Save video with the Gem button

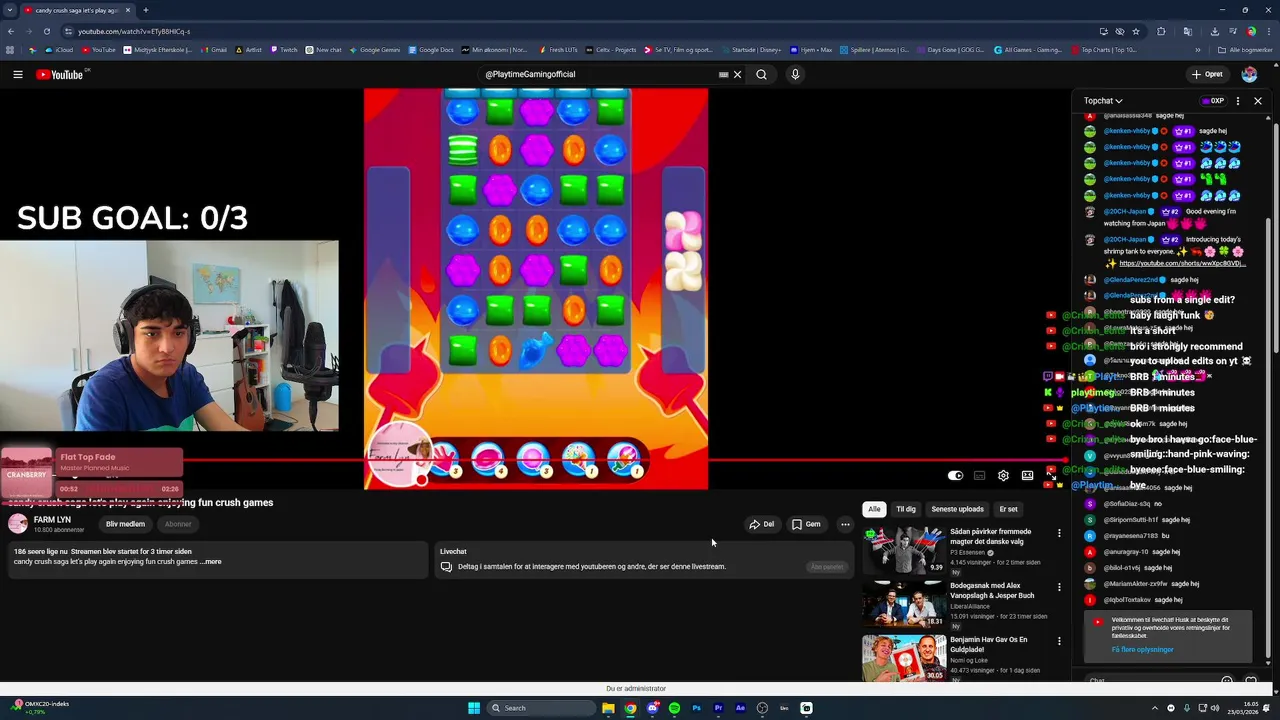(806, 524)
